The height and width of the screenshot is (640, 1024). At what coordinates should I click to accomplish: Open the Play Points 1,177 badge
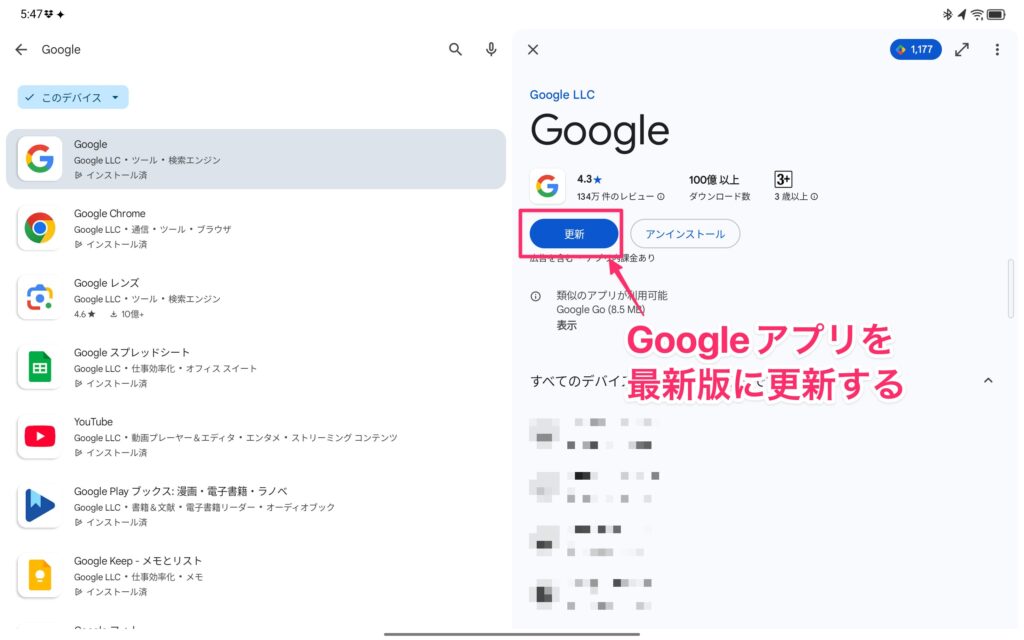(915, 50)
